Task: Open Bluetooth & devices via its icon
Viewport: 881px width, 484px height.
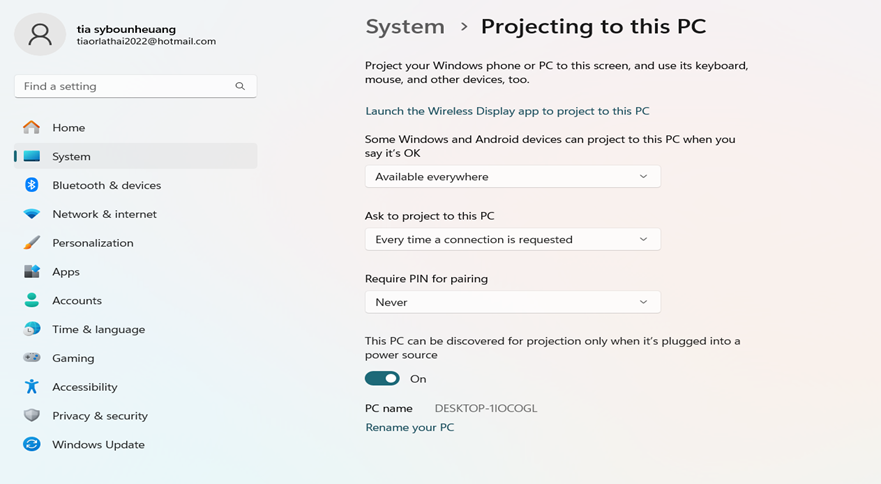Action: pos(32,185)
